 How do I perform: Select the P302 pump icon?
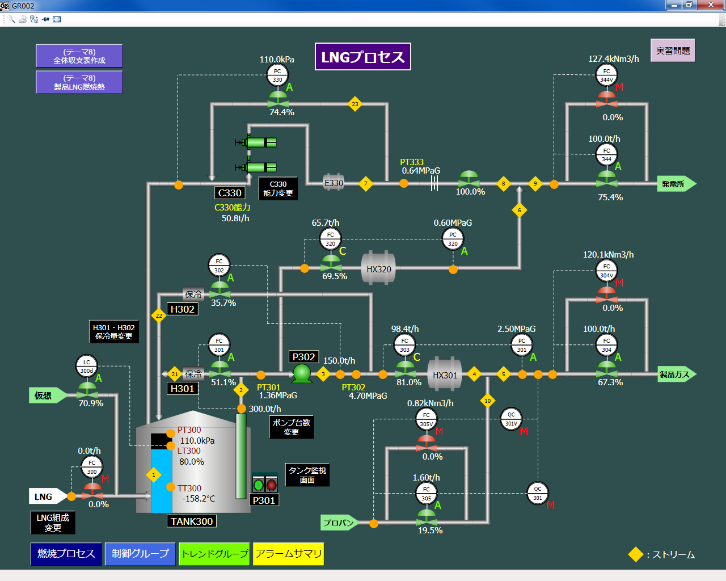pos(301,373)
